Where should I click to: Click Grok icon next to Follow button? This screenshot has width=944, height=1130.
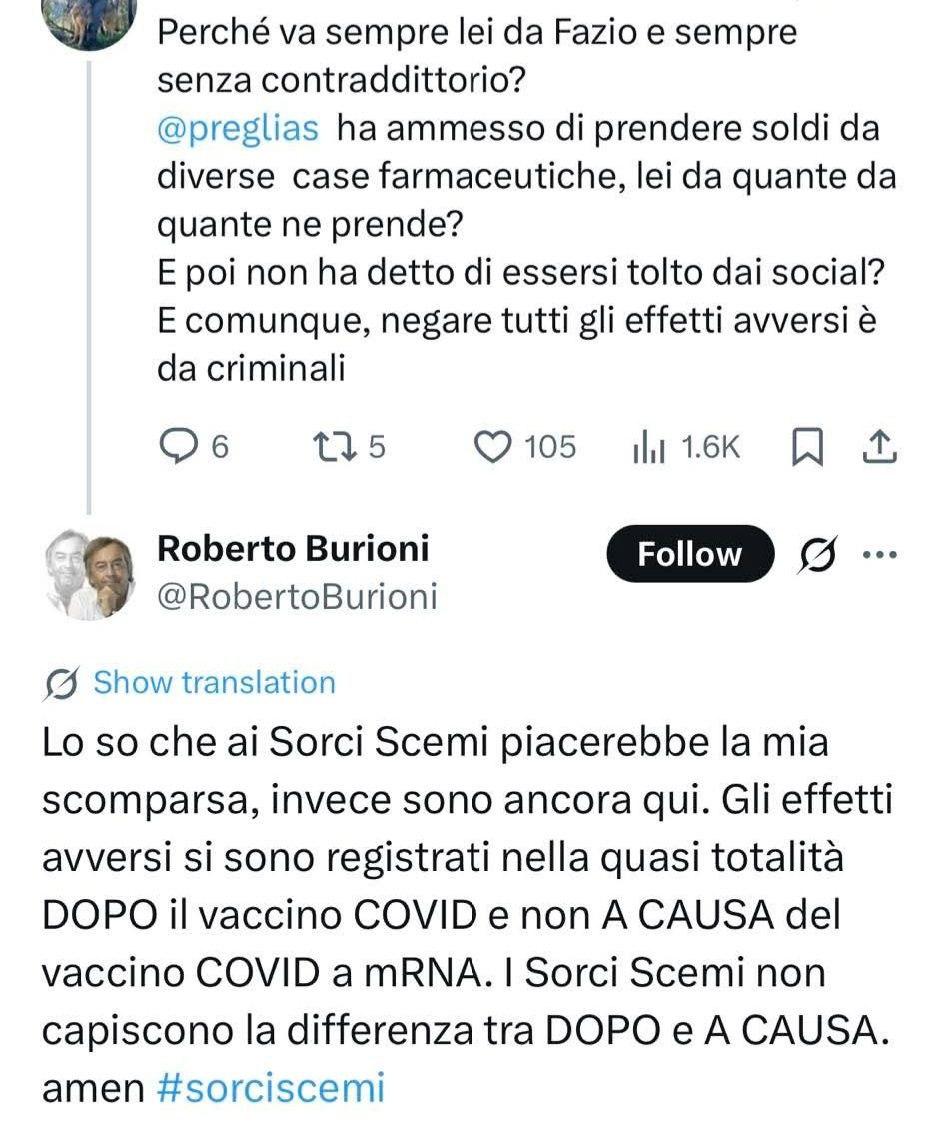(x=817, y=554)
